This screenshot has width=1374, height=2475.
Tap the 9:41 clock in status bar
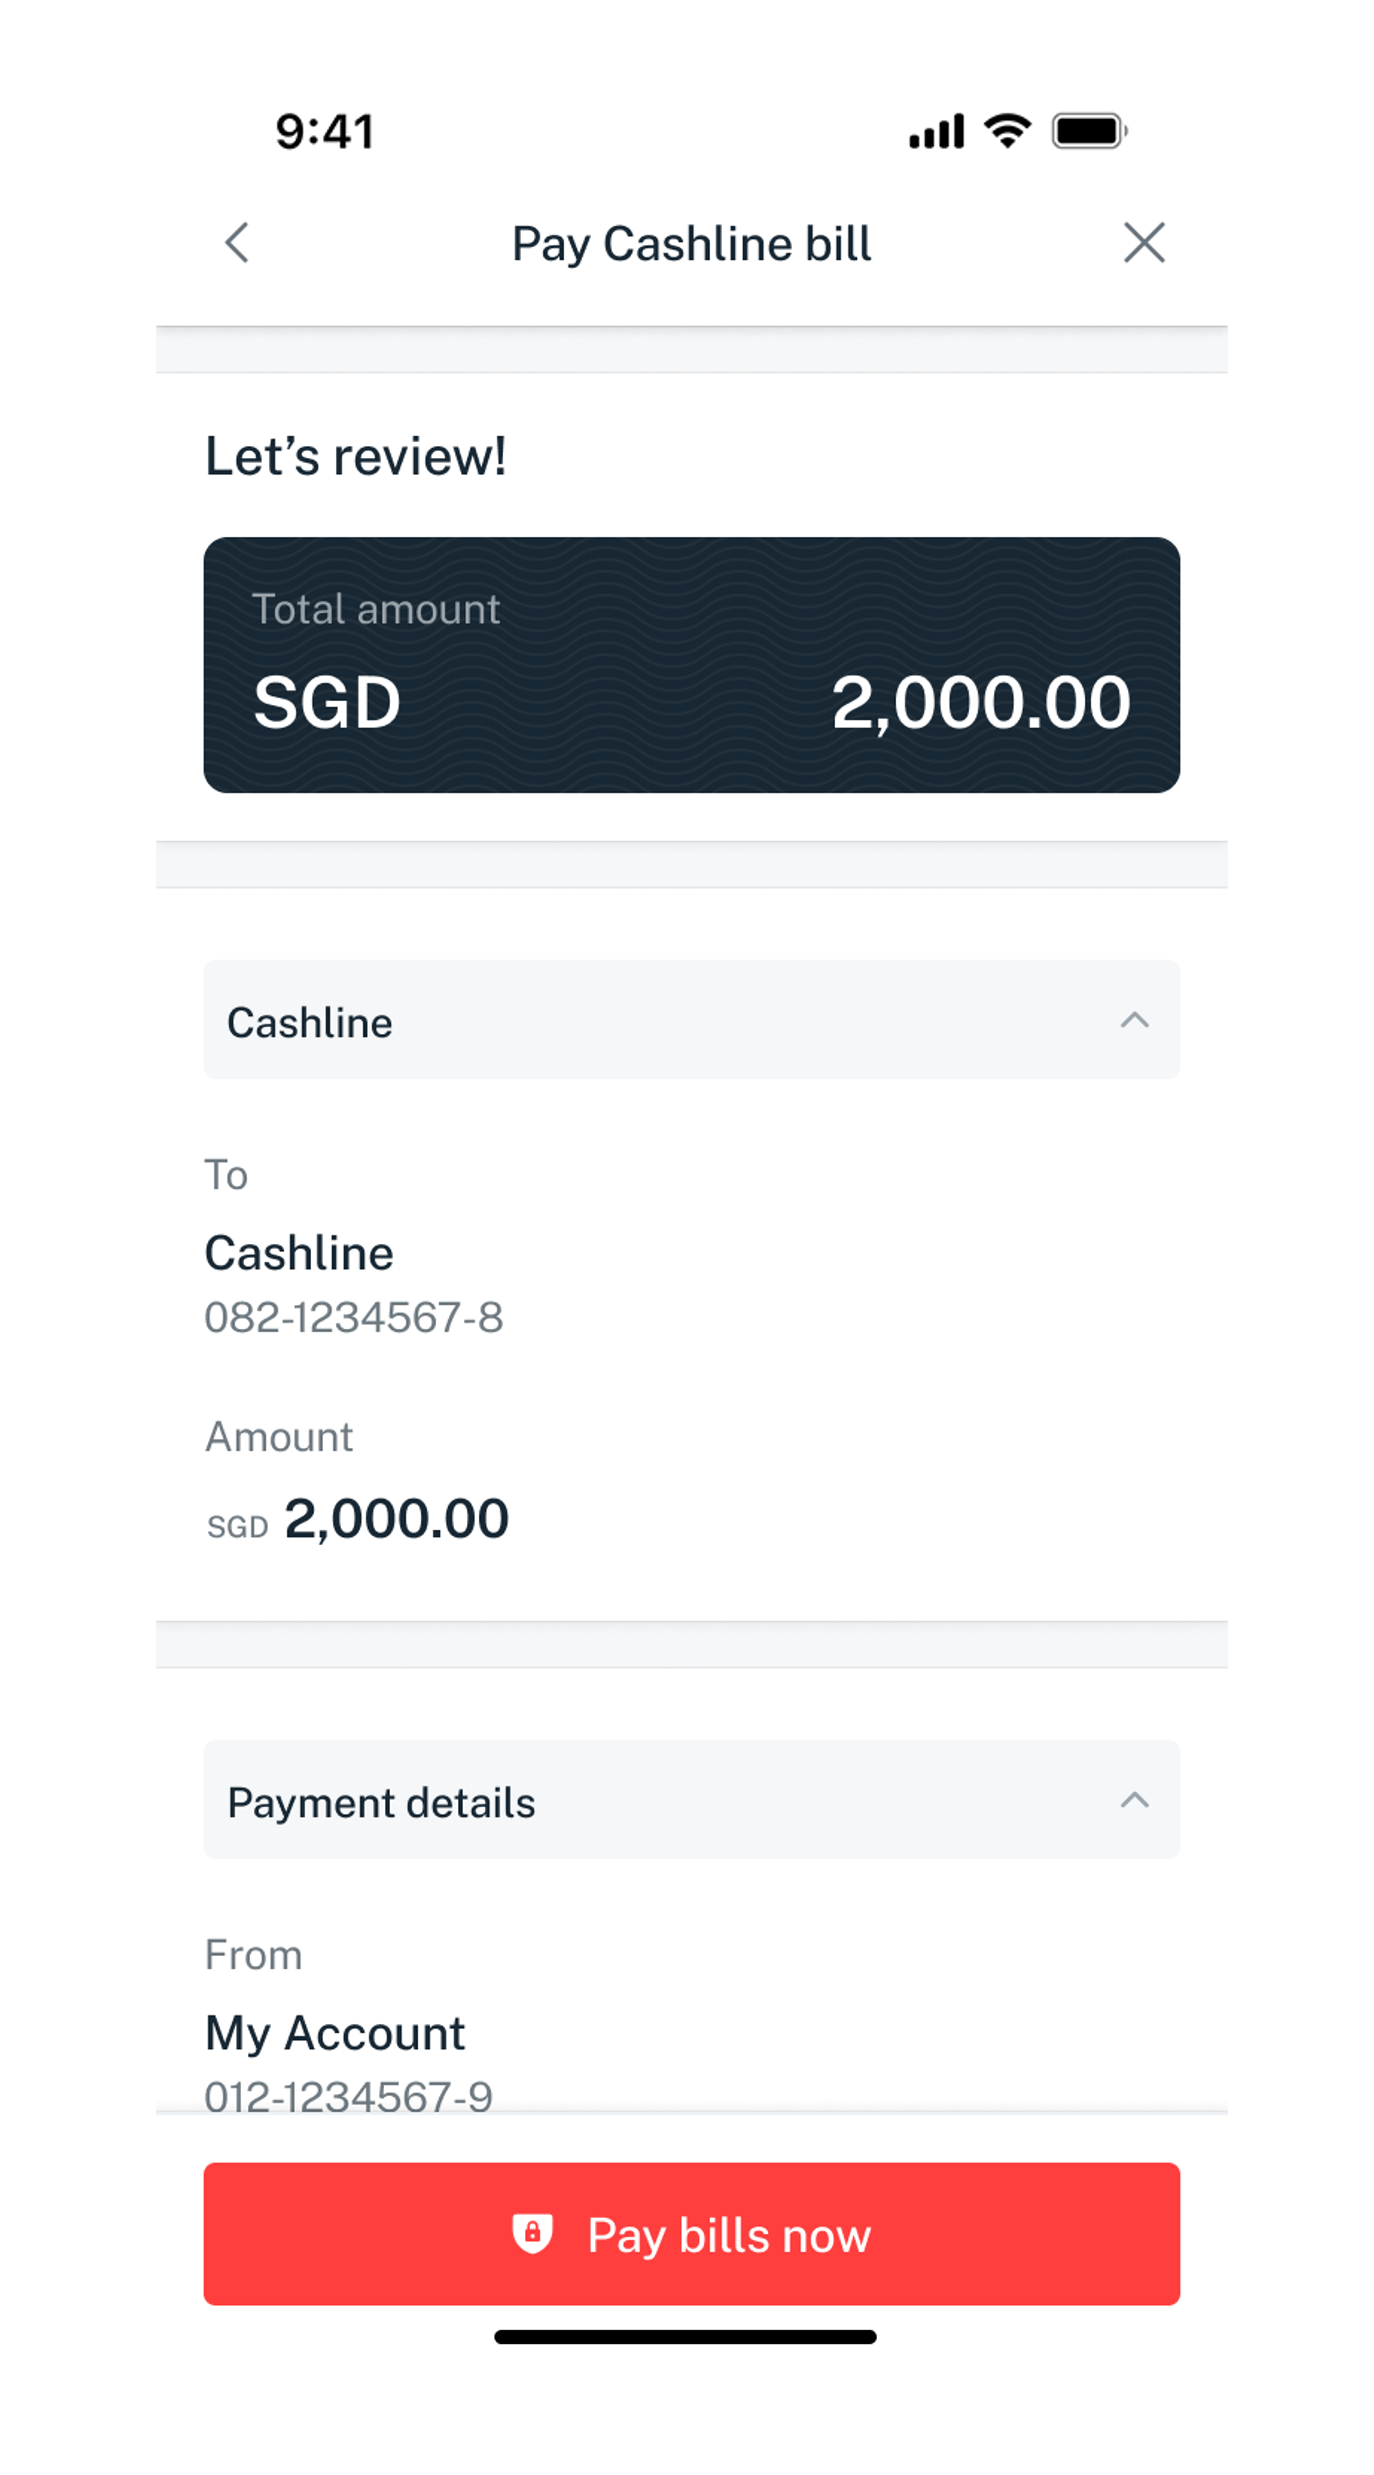(323, 130)
